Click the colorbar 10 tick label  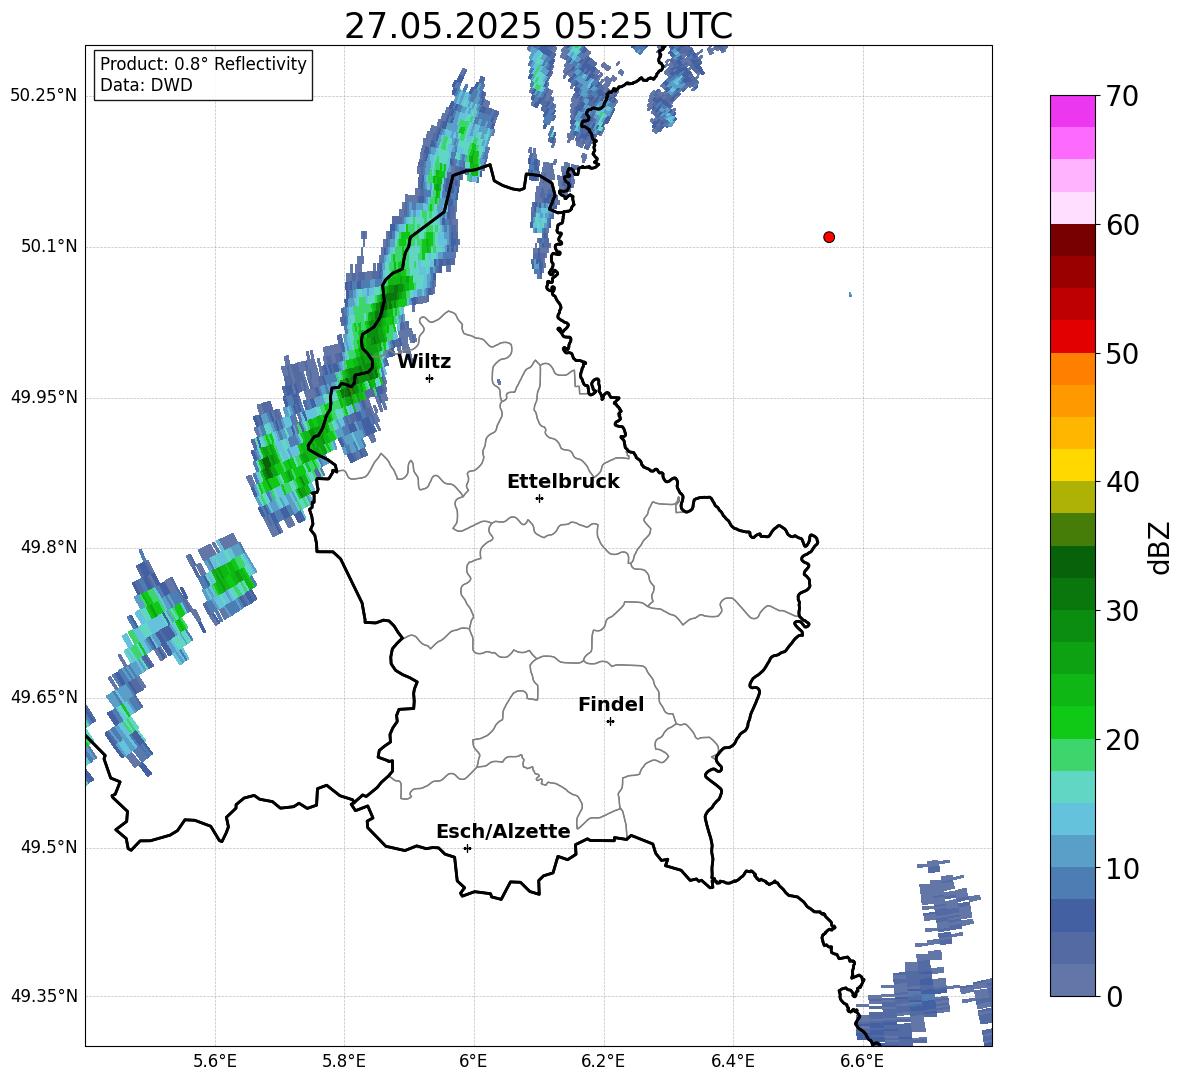coord(1122,868)
